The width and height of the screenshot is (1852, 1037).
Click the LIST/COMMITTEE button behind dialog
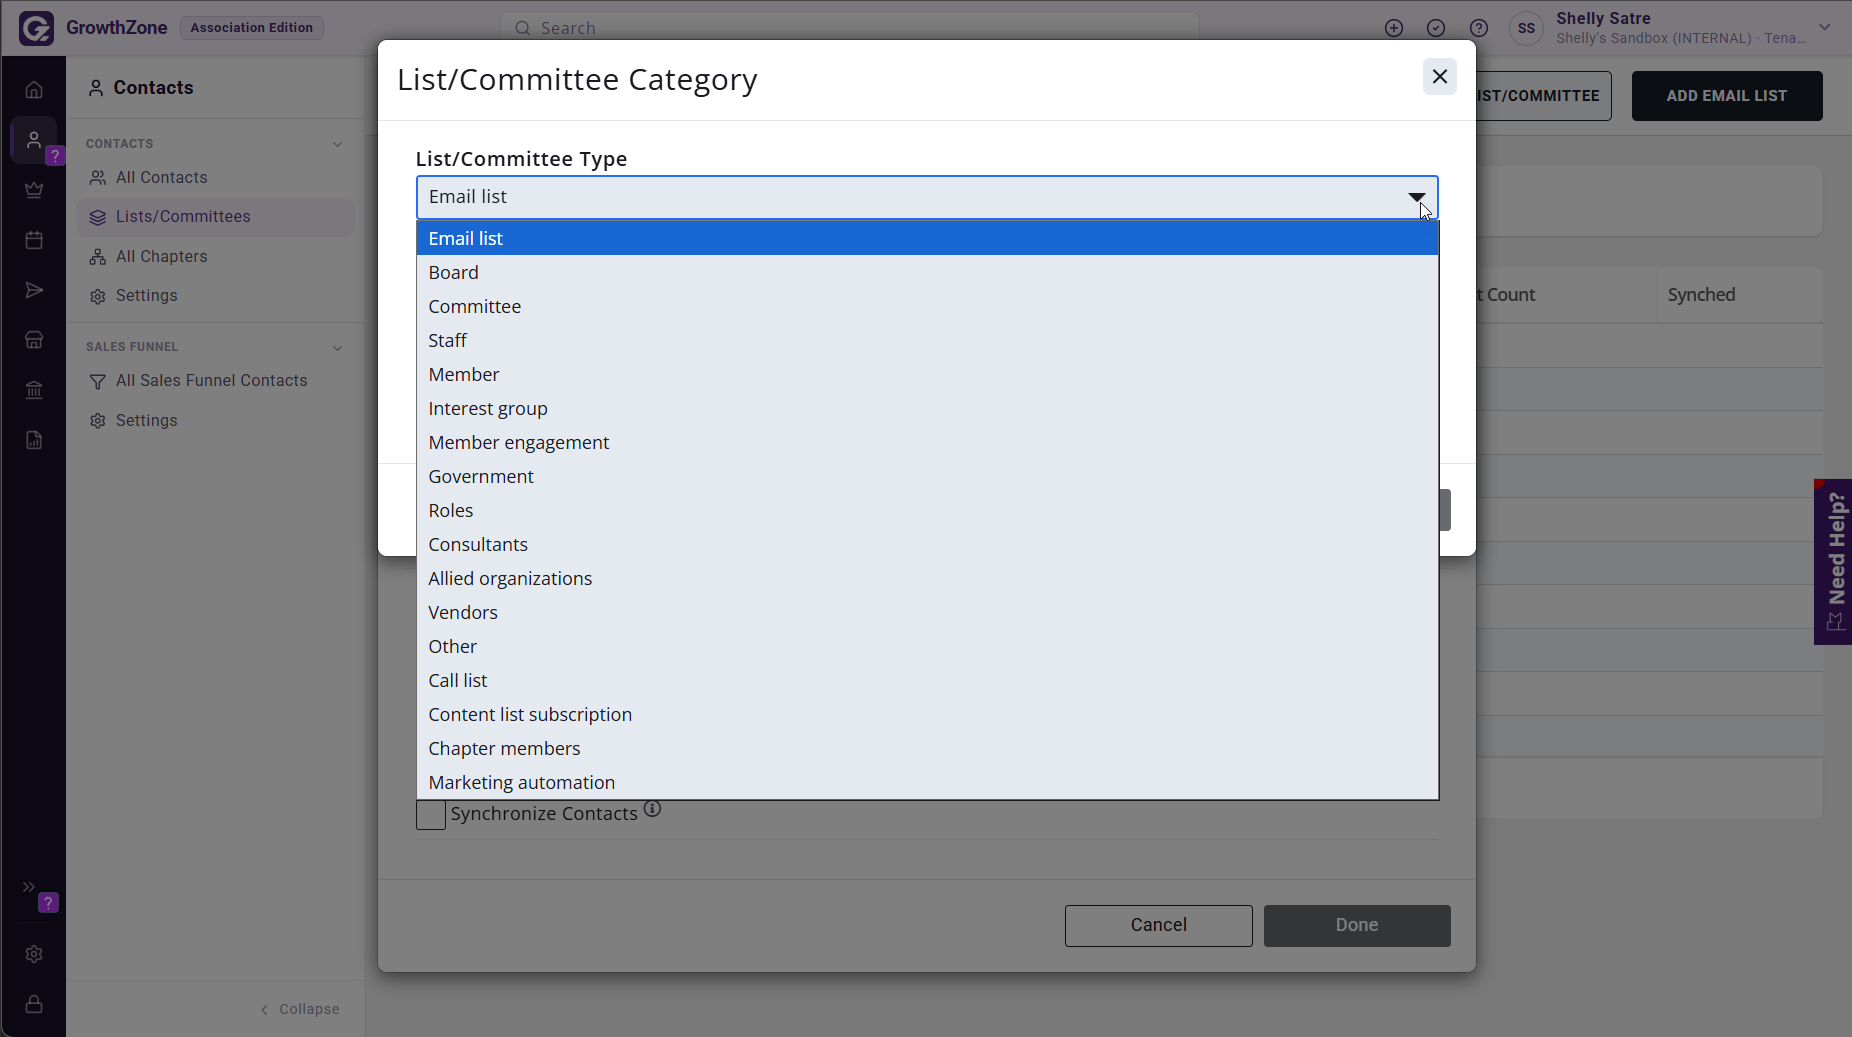[x=1543, y=96]
